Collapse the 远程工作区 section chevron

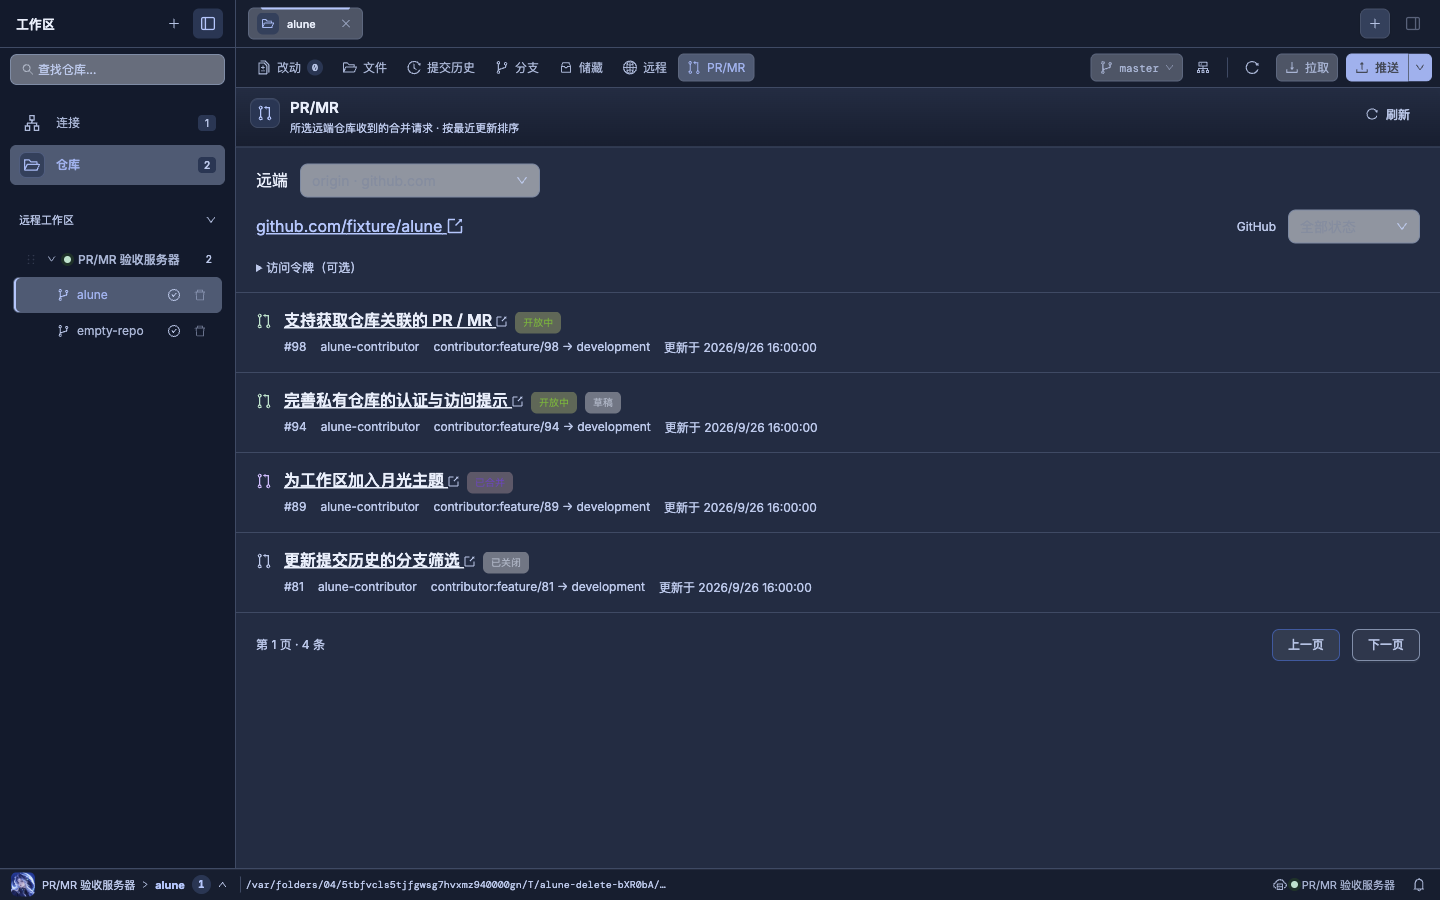click(210, 220)
